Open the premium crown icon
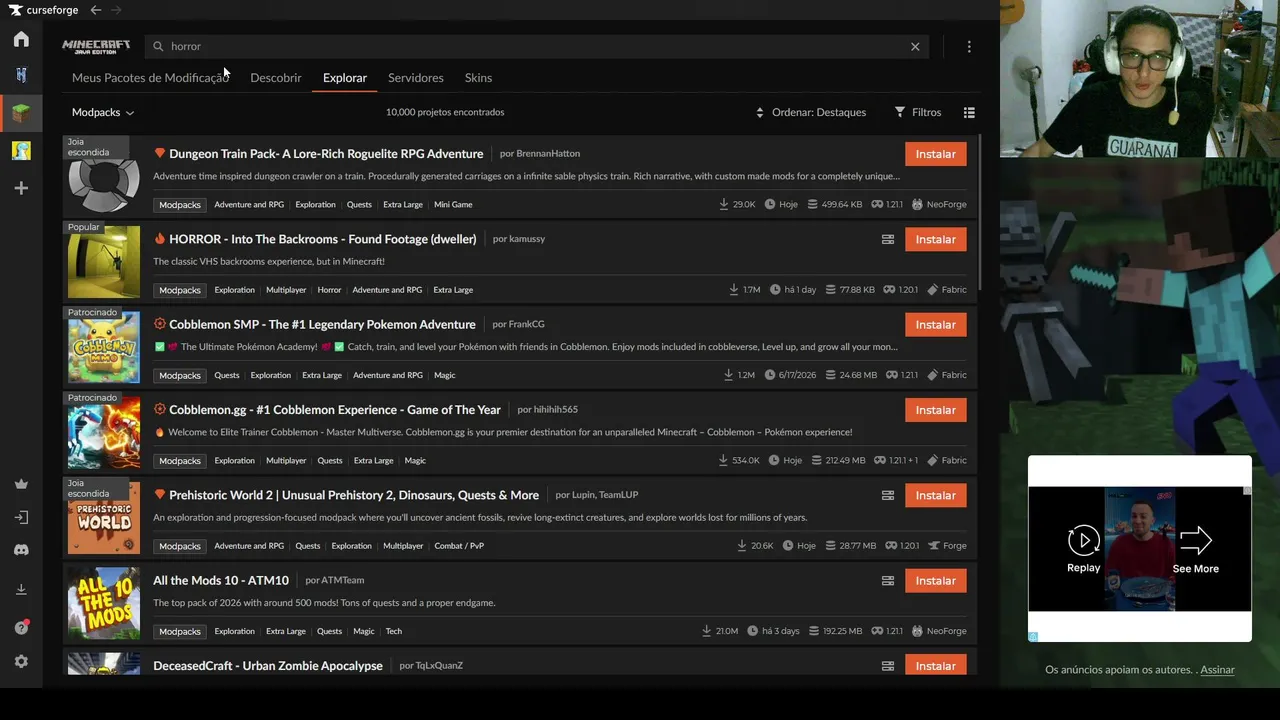The width and height of the screenshot is (1280, 720). tap(21, 484)
